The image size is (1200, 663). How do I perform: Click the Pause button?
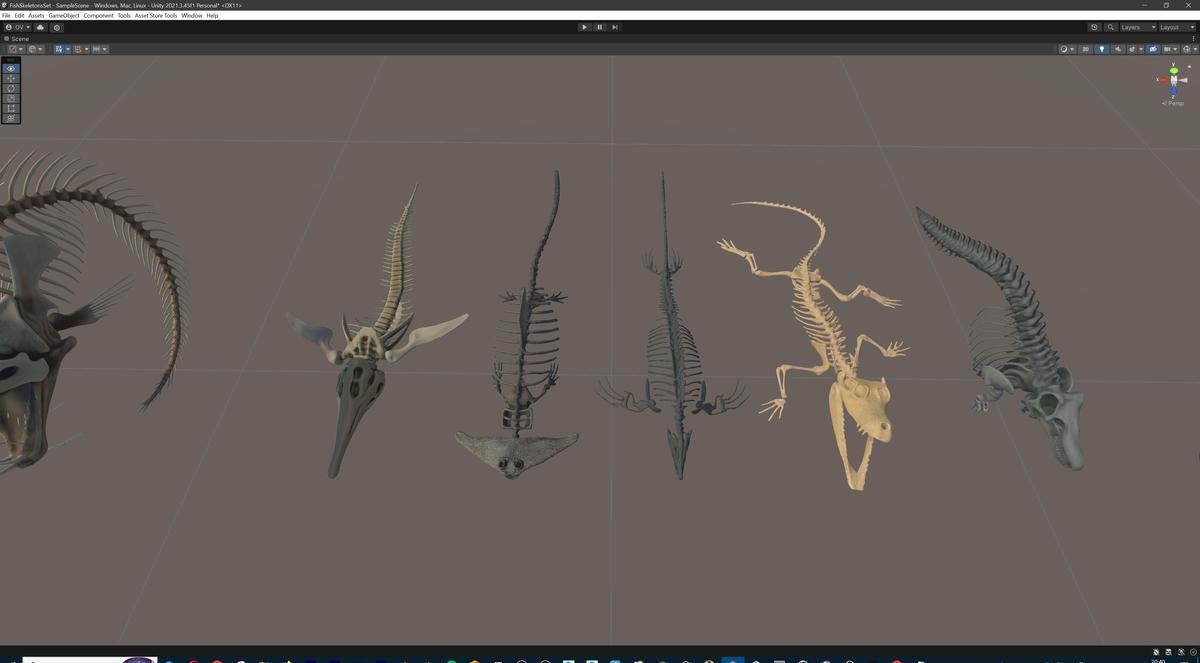click(x=599, y=27)
